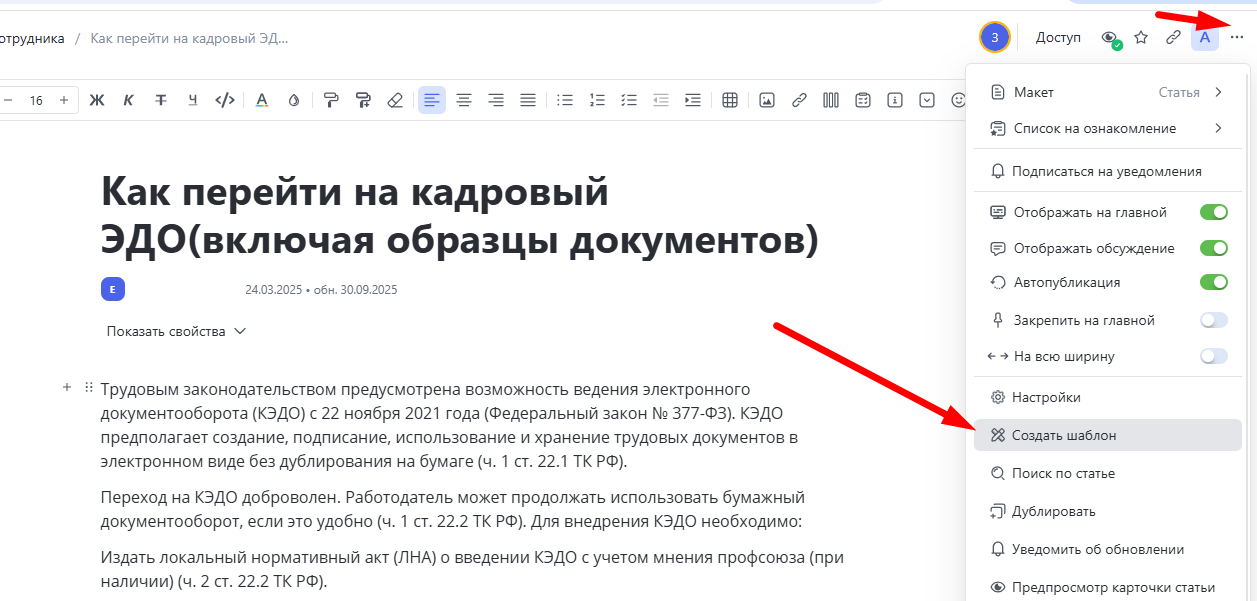1257x601 pixels.
Task: Add a hyperlink using the link icon
Action: coord(798,99)
